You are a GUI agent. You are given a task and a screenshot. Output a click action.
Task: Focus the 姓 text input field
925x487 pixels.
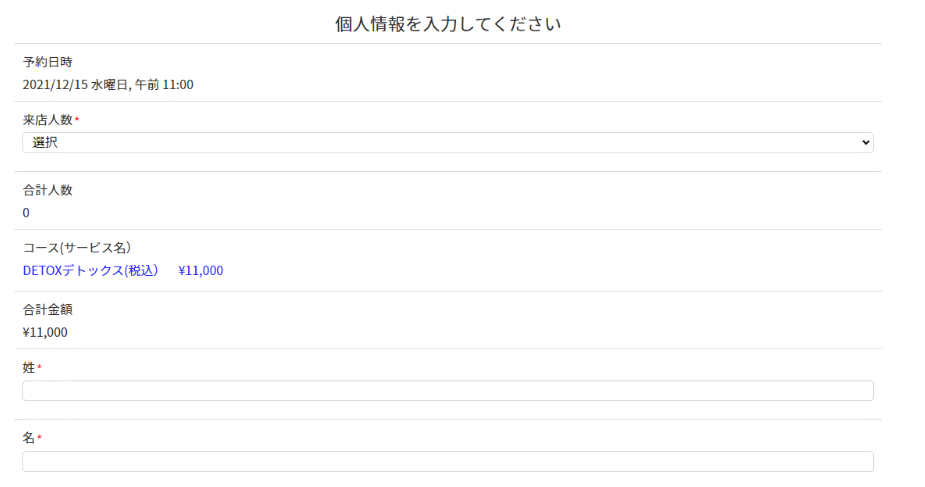tap(447, 390)
